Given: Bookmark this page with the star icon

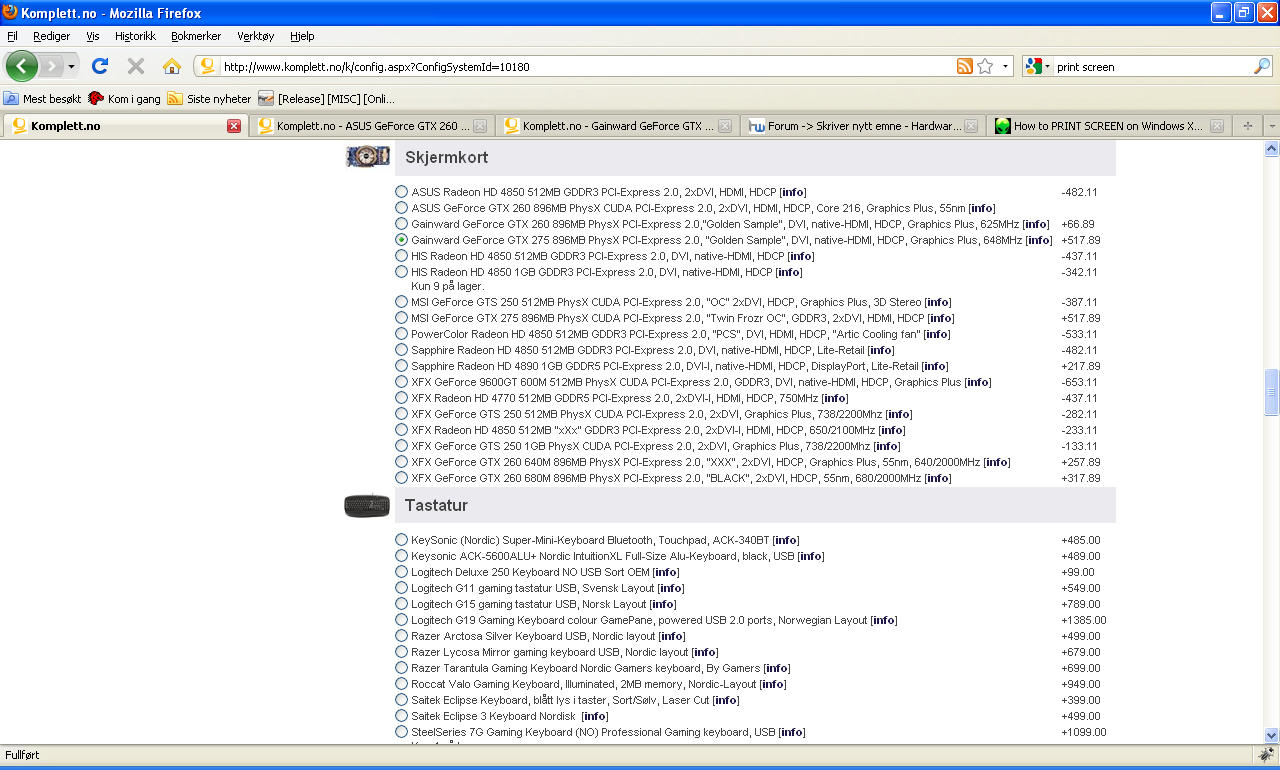Looking at the screenshot, I should (x=985, y=66).
